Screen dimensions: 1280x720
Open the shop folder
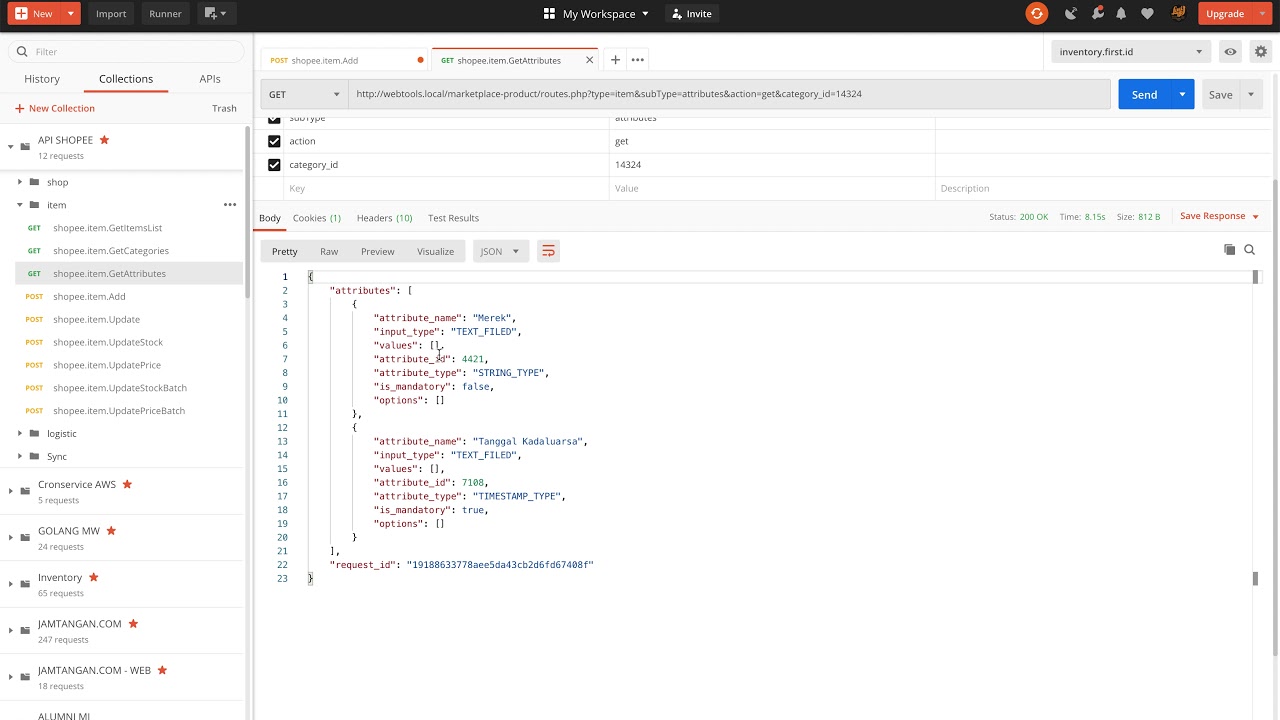click(x=58, y=182)
